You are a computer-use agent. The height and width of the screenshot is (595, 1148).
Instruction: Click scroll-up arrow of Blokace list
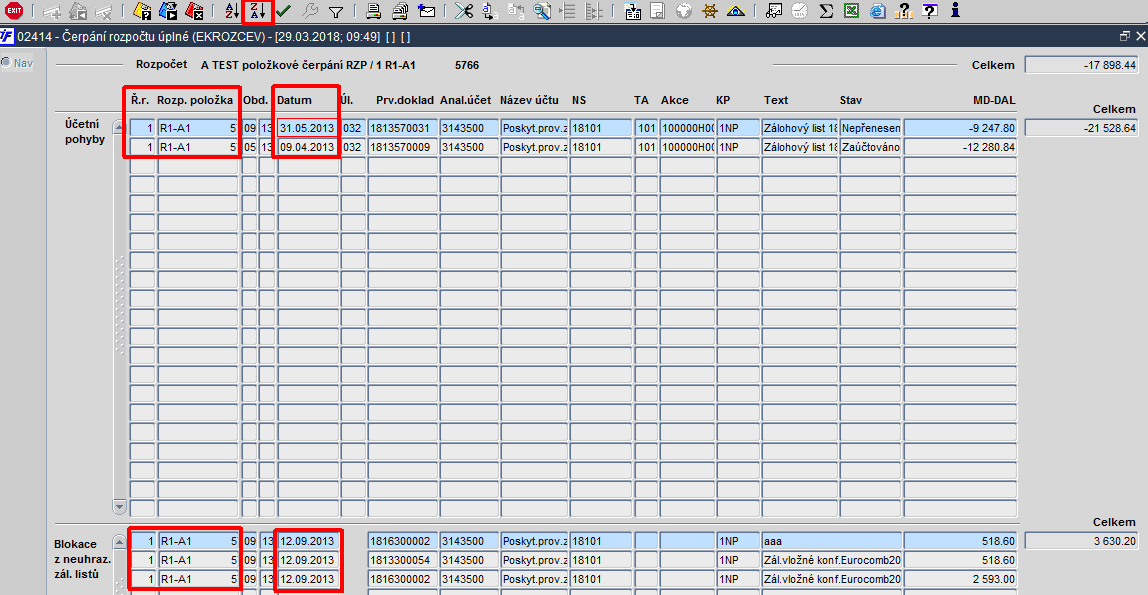[119, 542]
